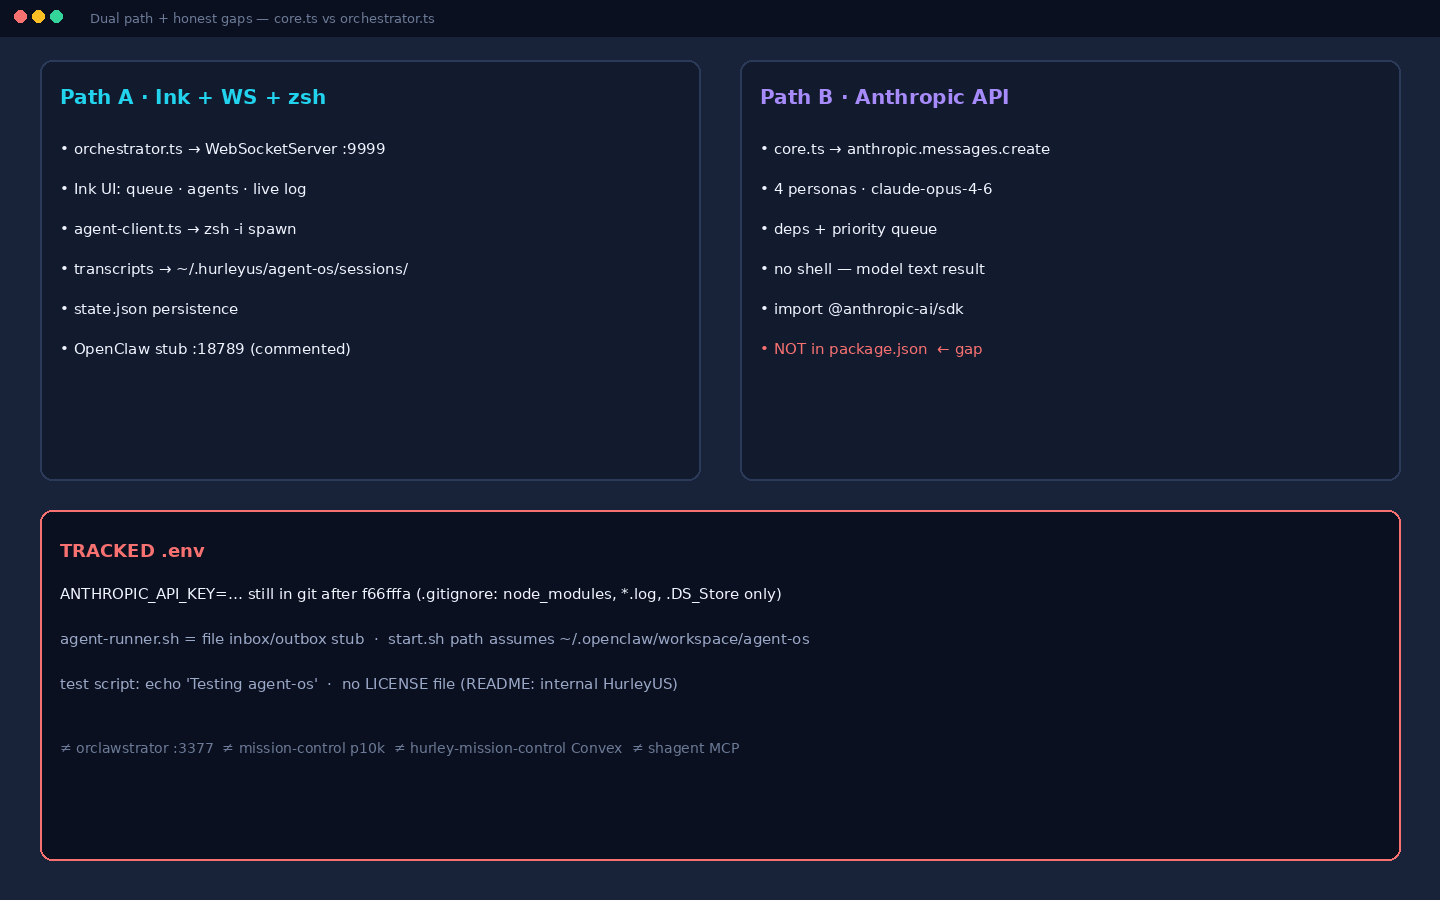This screenshot has height=900, width=1440.
Task: Click the yellow minimize window button
Action: pyautogui.click(x=38, y=17)
